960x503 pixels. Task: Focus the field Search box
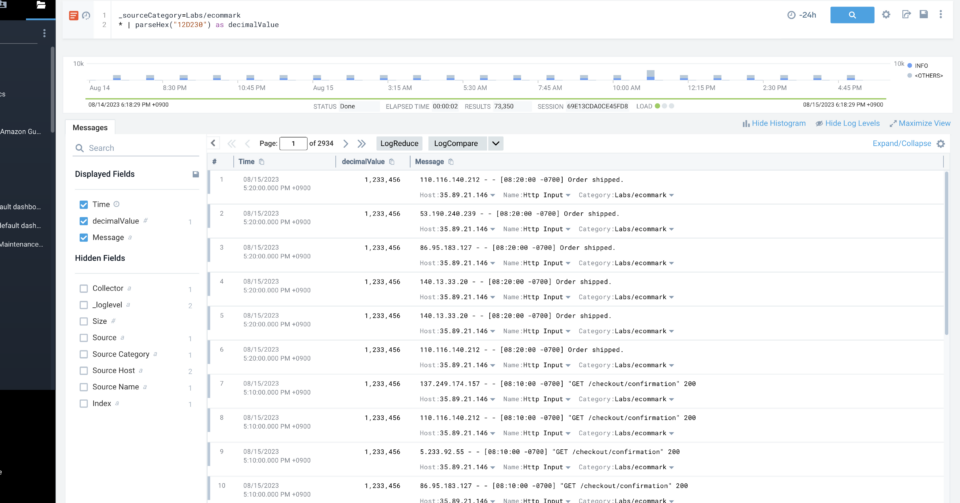(136, 148)
